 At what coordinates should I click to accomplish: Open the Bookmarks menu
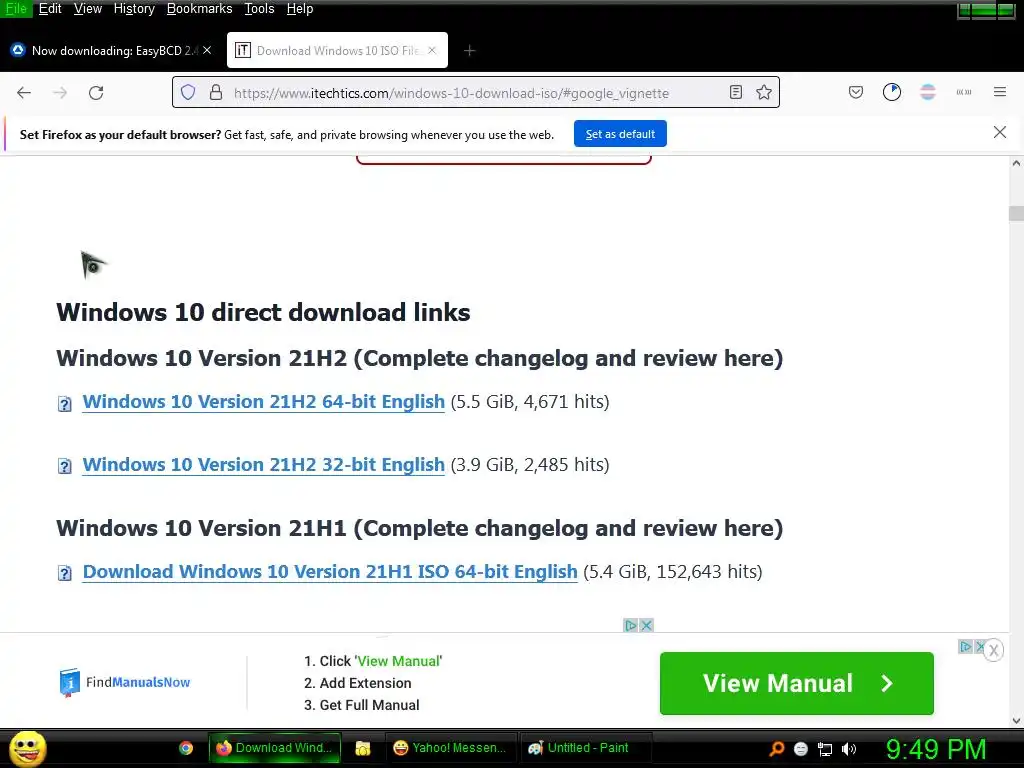pos(199,8)
